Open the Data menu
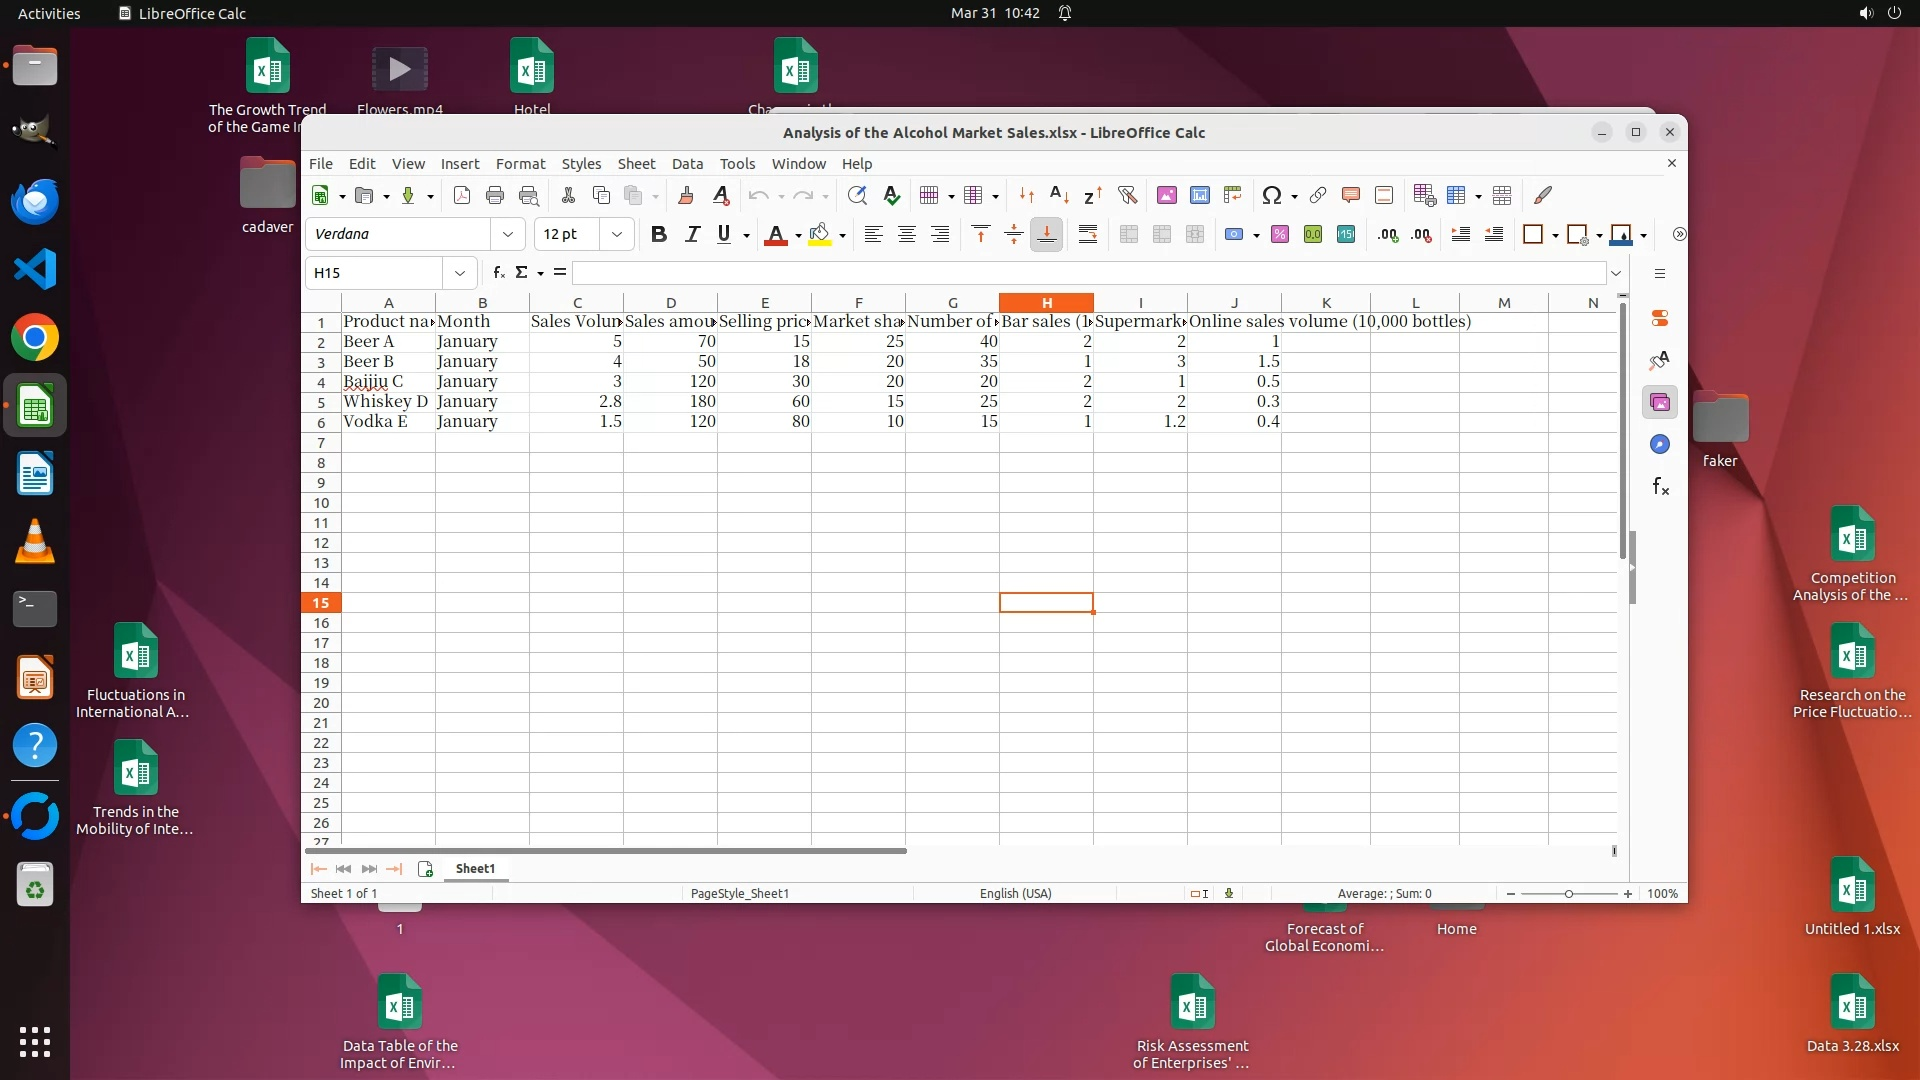The width and height of the screenshot is (1920, 1080). (x=686, y=163)
